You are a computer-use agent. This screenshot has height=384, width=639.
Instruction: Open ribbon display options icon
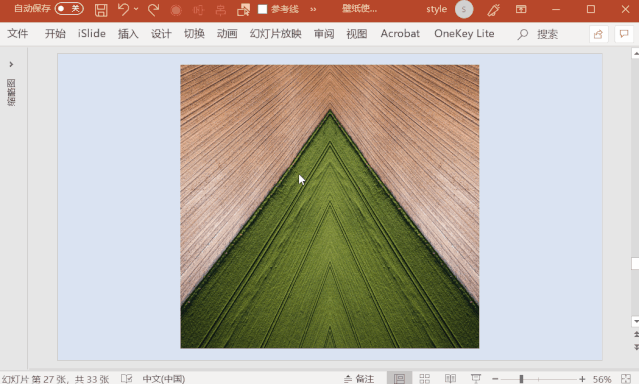(521, 9)
